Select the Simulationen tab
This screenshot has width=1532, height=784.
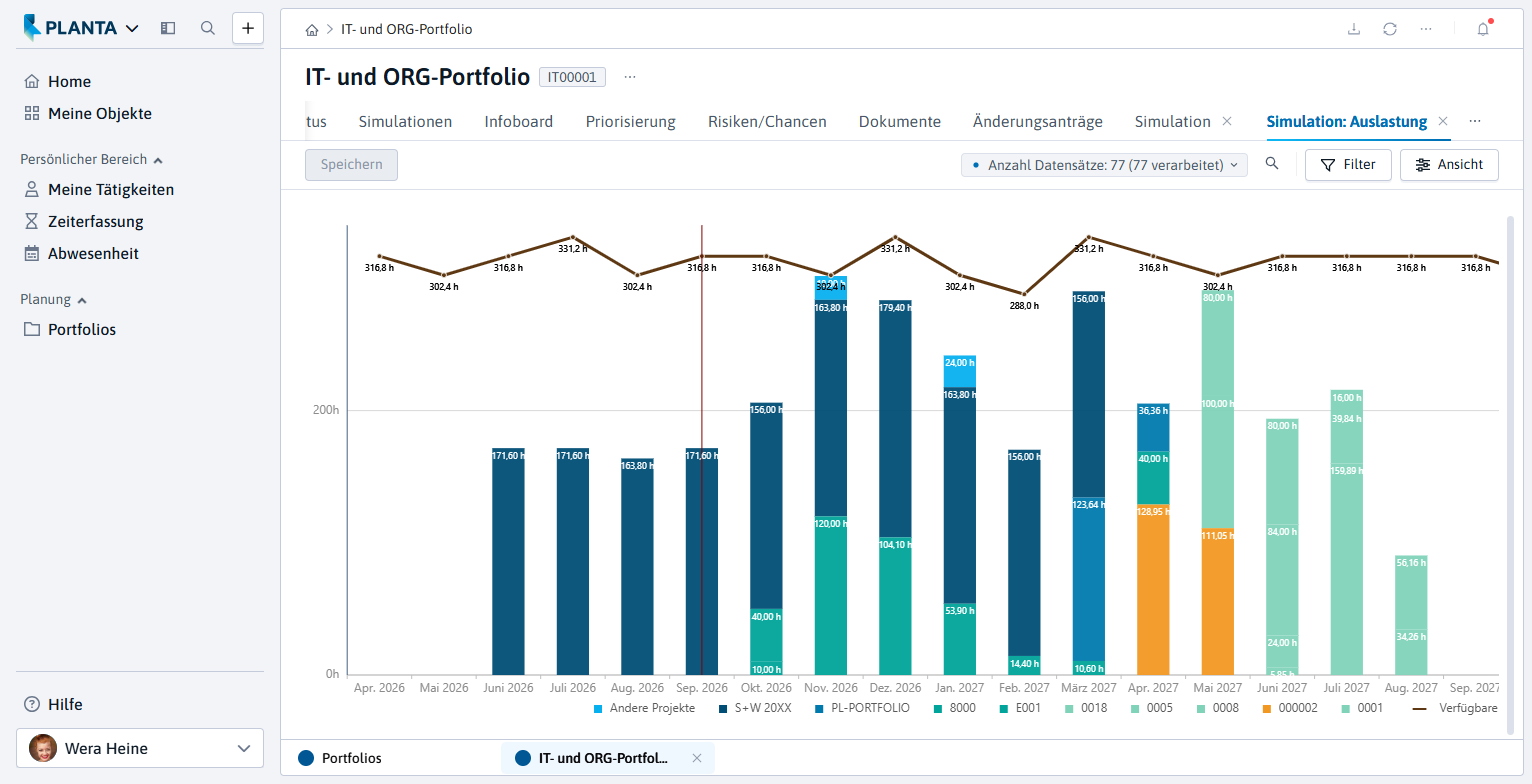[405, 122]
